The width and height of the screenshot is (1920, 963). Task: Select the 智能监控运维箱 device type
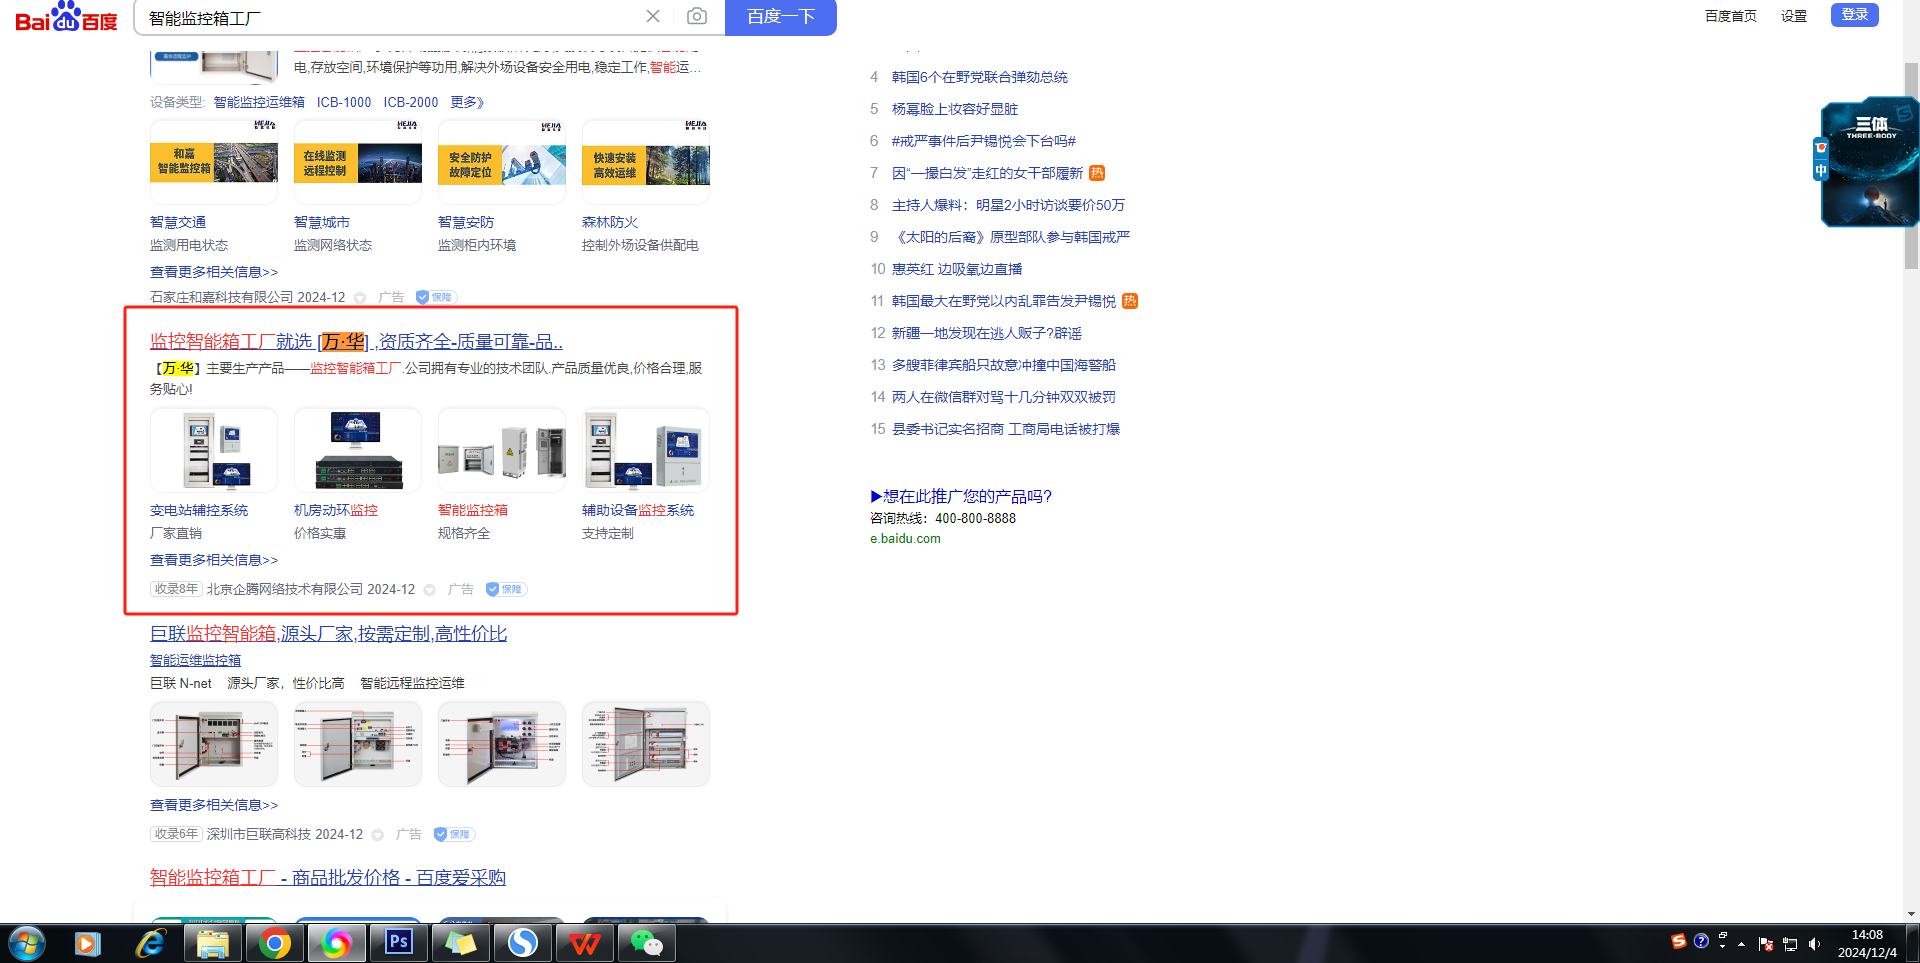(259, 102)
